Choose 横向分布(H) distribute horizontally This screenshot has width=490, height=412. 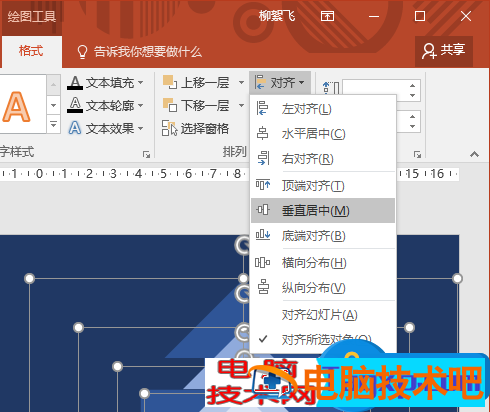[323, 263]
